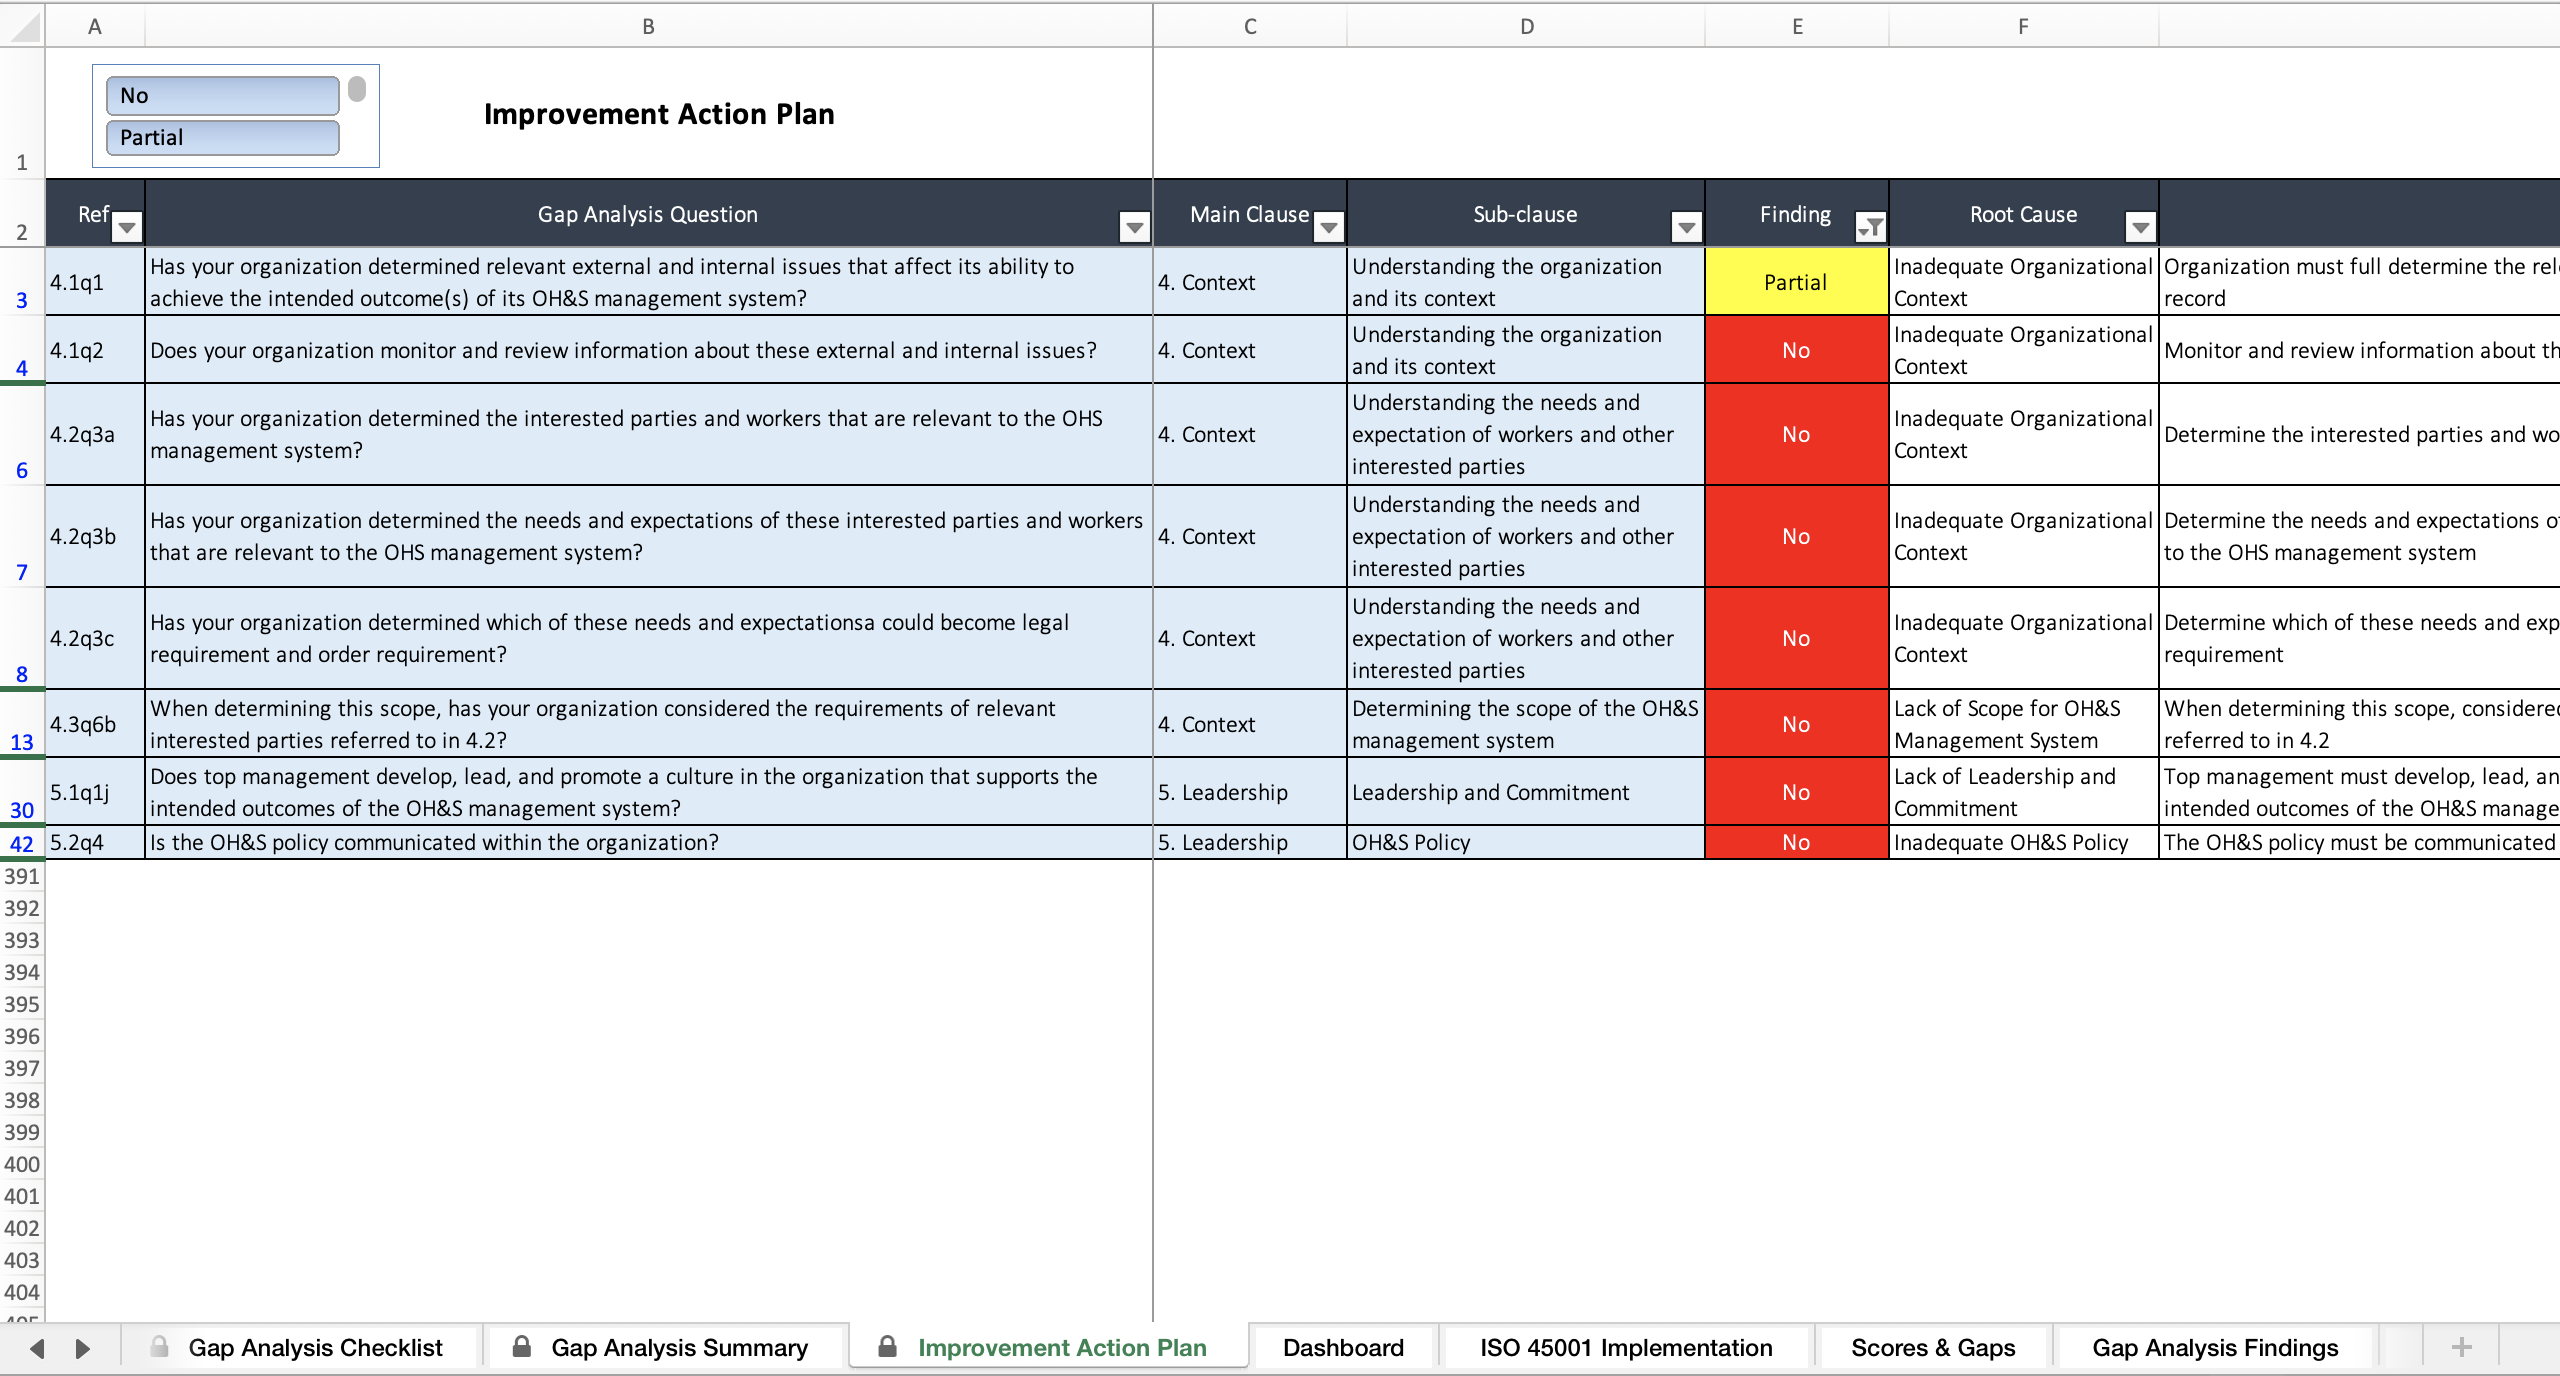Select row 3 header

[22, 282]
